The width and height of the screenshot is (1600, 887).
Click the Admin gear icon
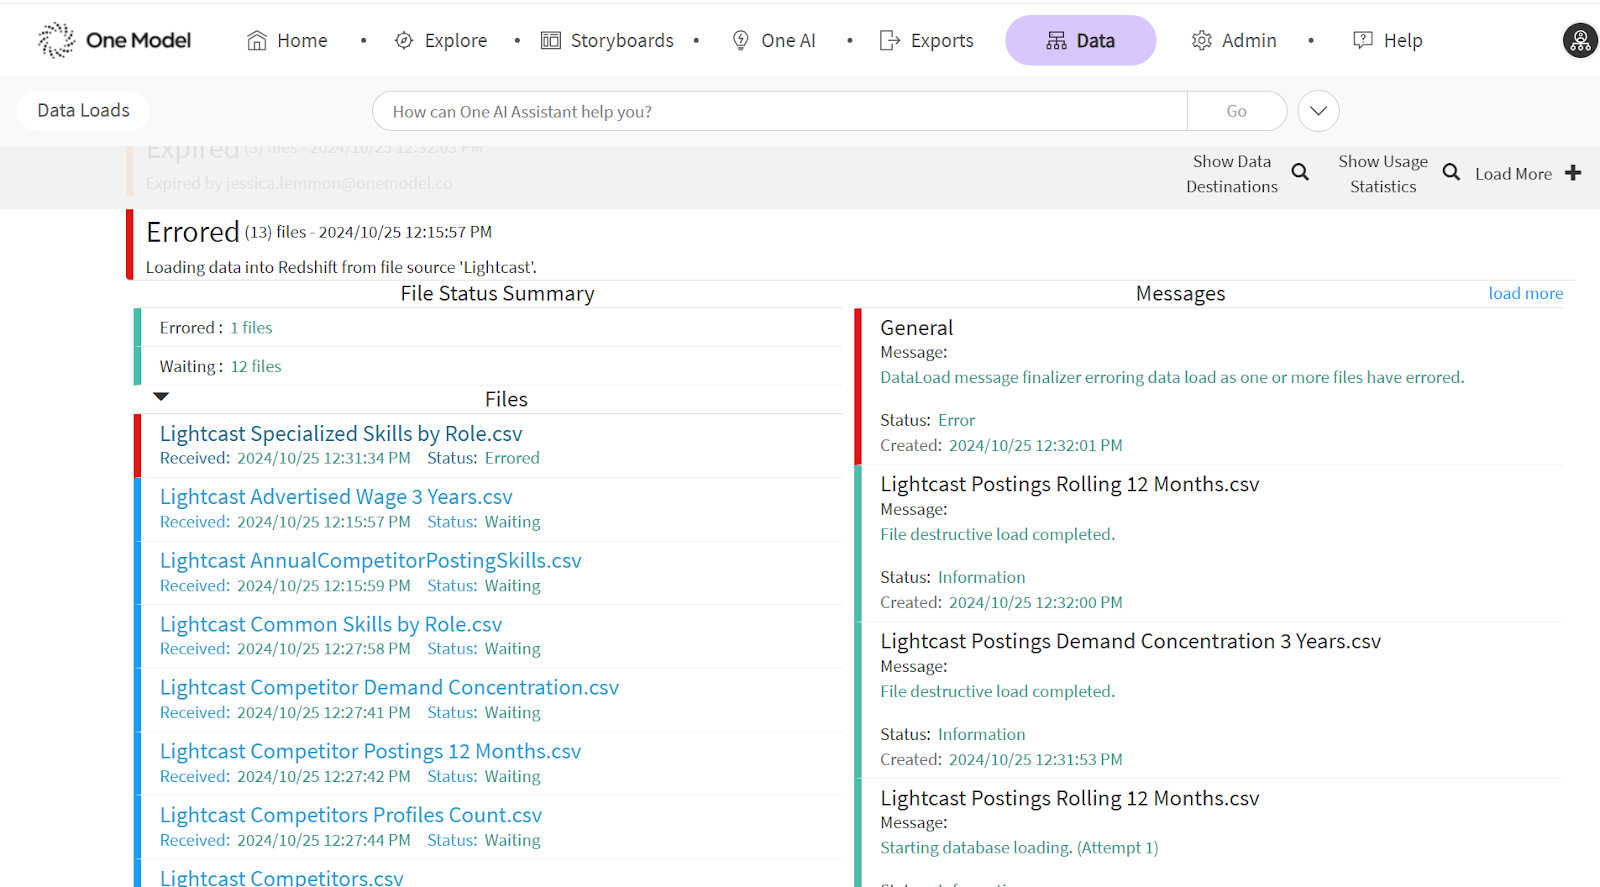1201,41
